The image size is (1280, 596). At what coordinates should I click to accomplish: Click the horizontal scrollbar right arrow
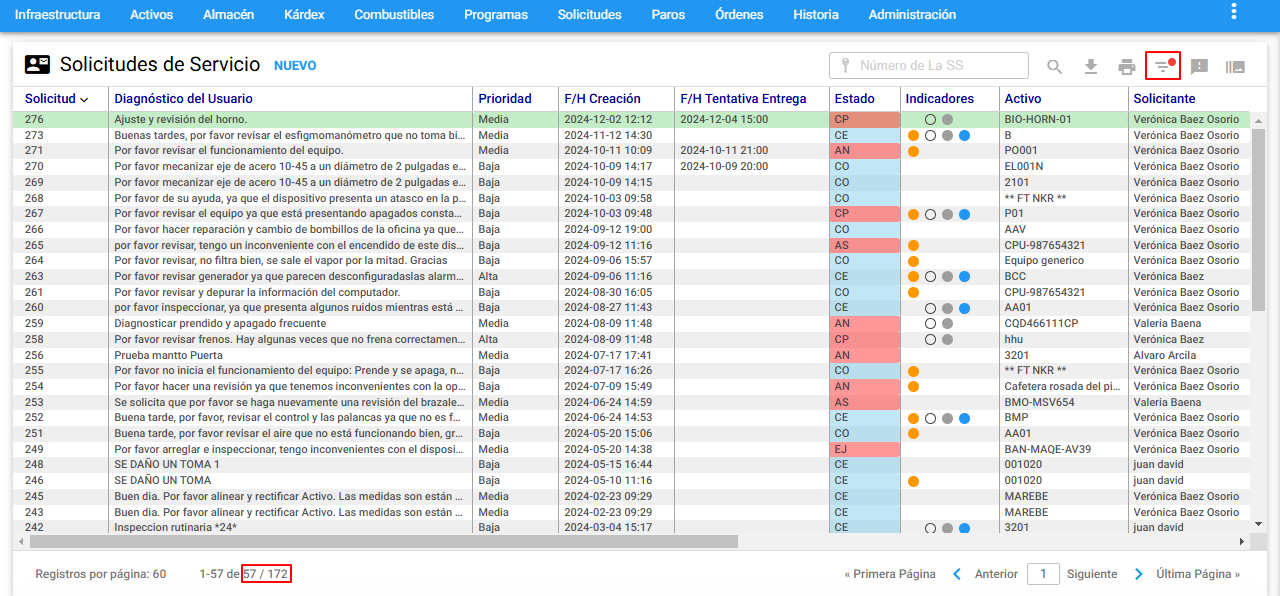point(1243,541)
